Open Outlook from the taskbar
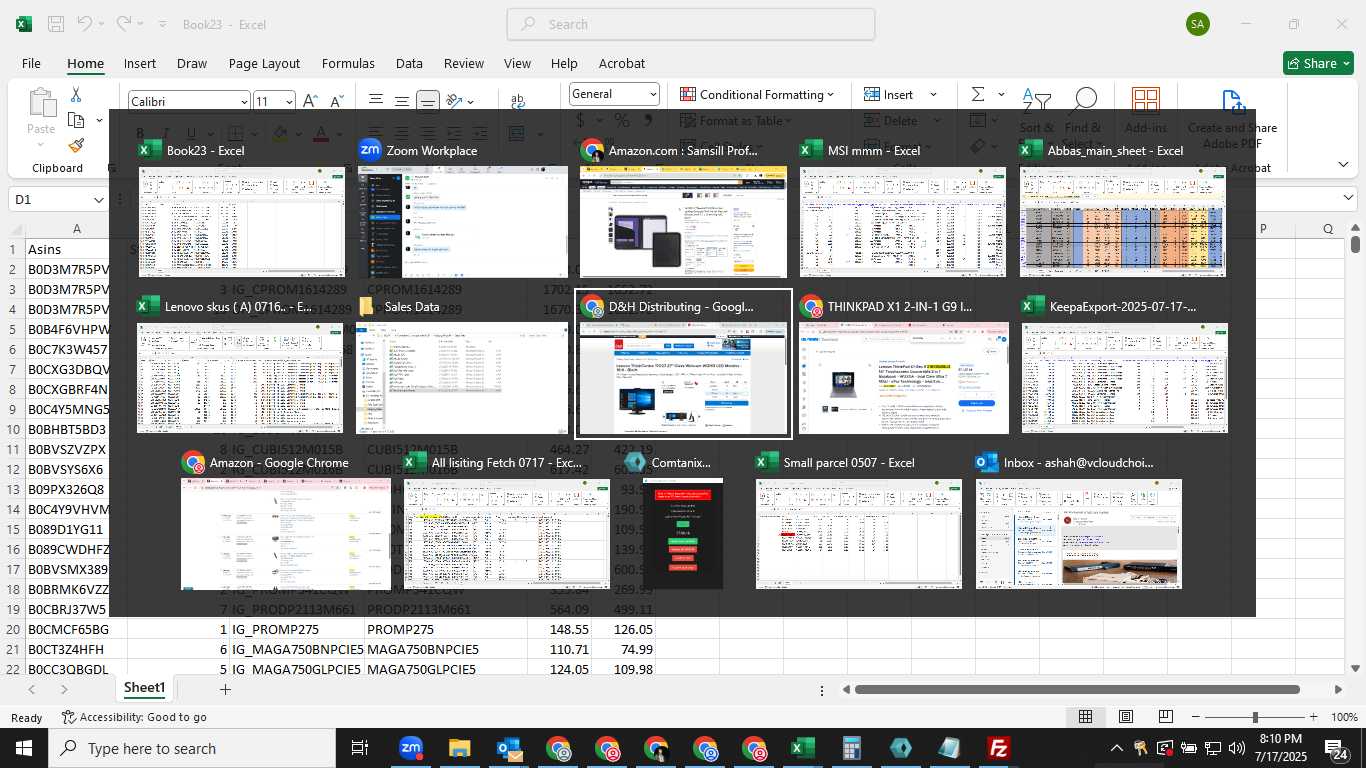1366x768 pixels. point(509,748)
